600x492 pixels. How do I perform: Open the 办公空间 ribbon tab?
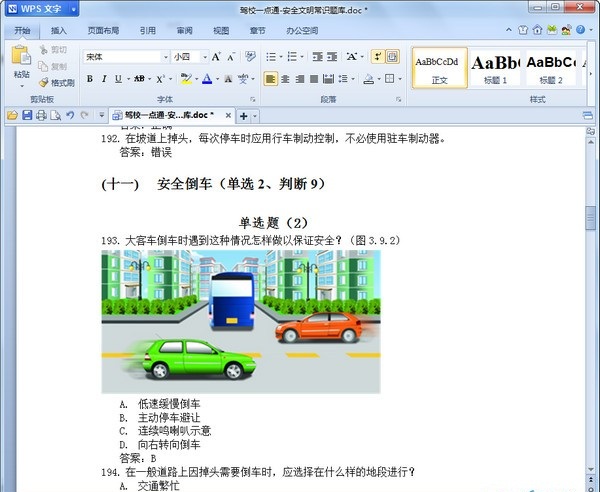point(302,31)
